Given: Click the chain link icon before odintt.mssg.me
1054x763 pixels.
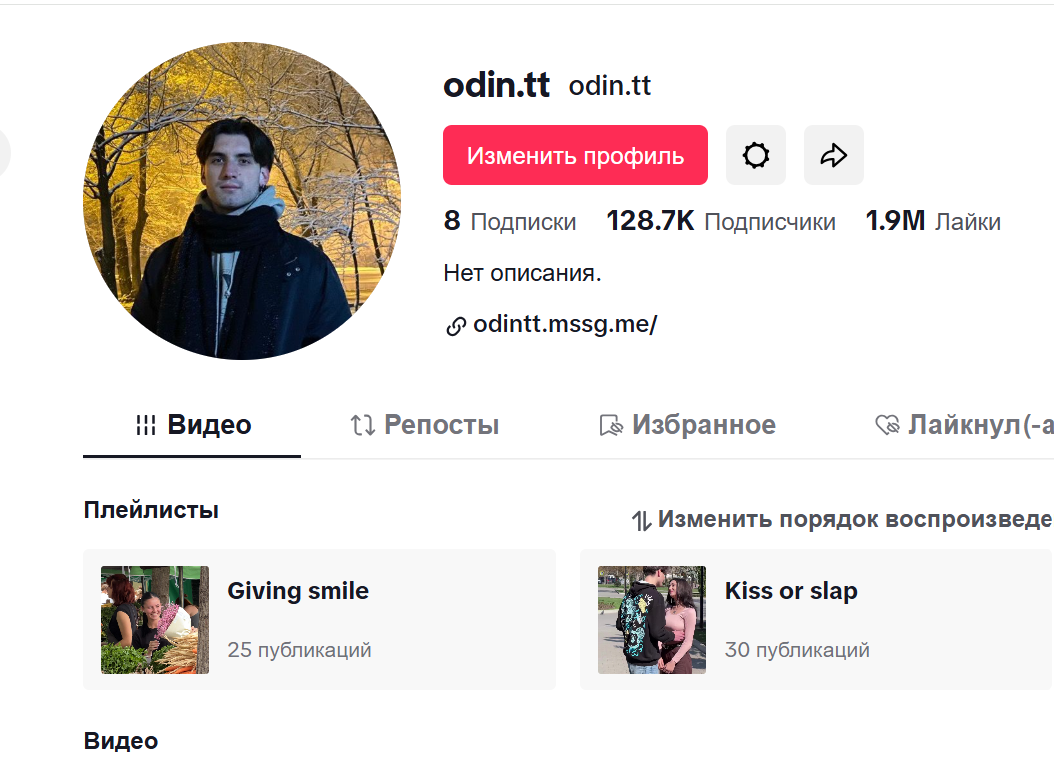Looking at the screenshot, I should pos(456,324).
